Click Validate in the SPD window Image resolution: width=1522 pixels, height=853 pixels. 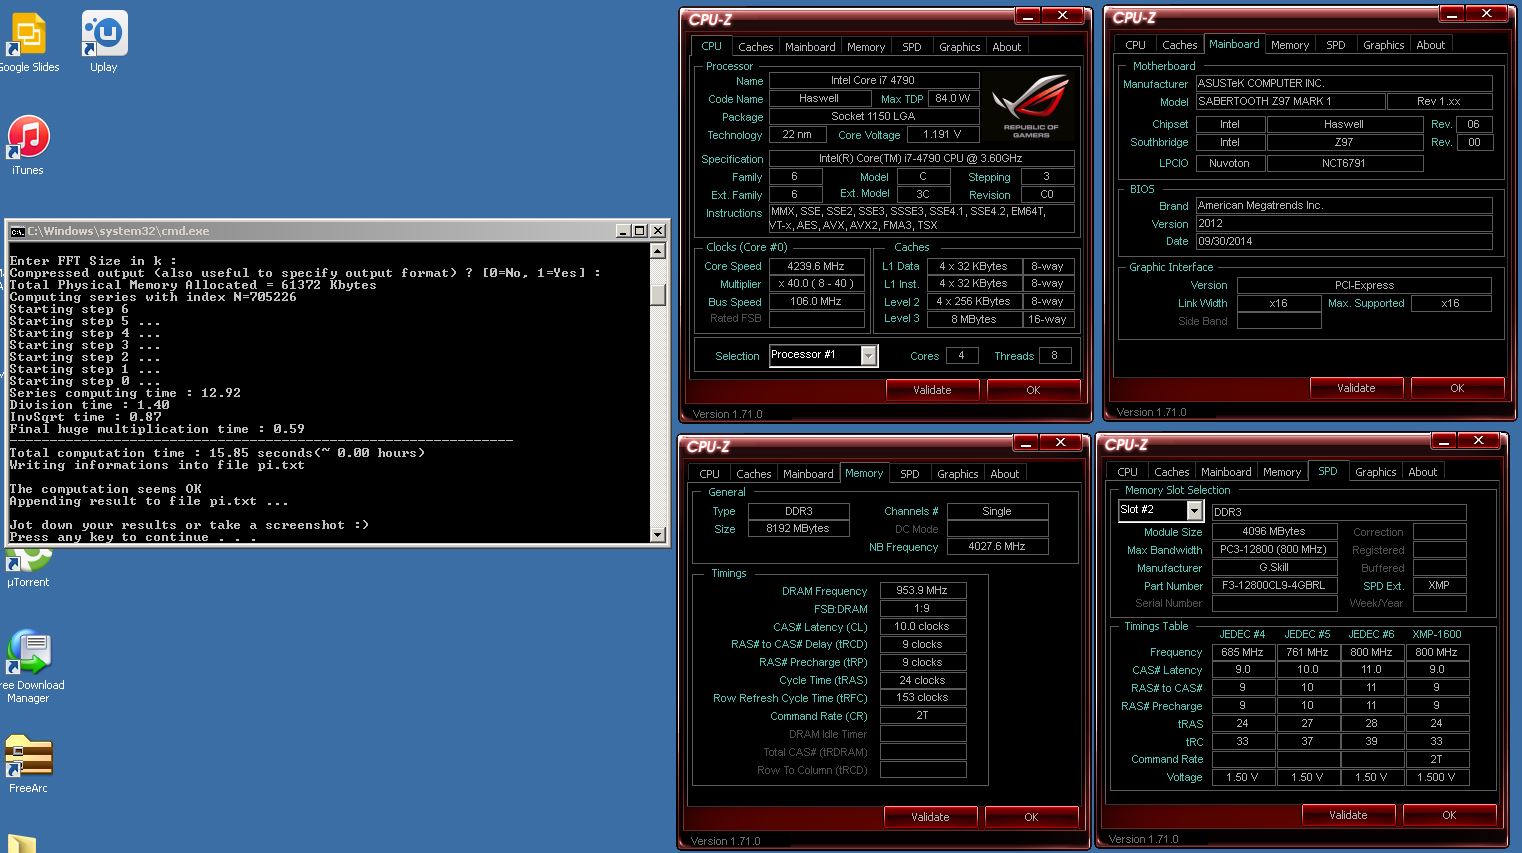tap(1348, 815)
